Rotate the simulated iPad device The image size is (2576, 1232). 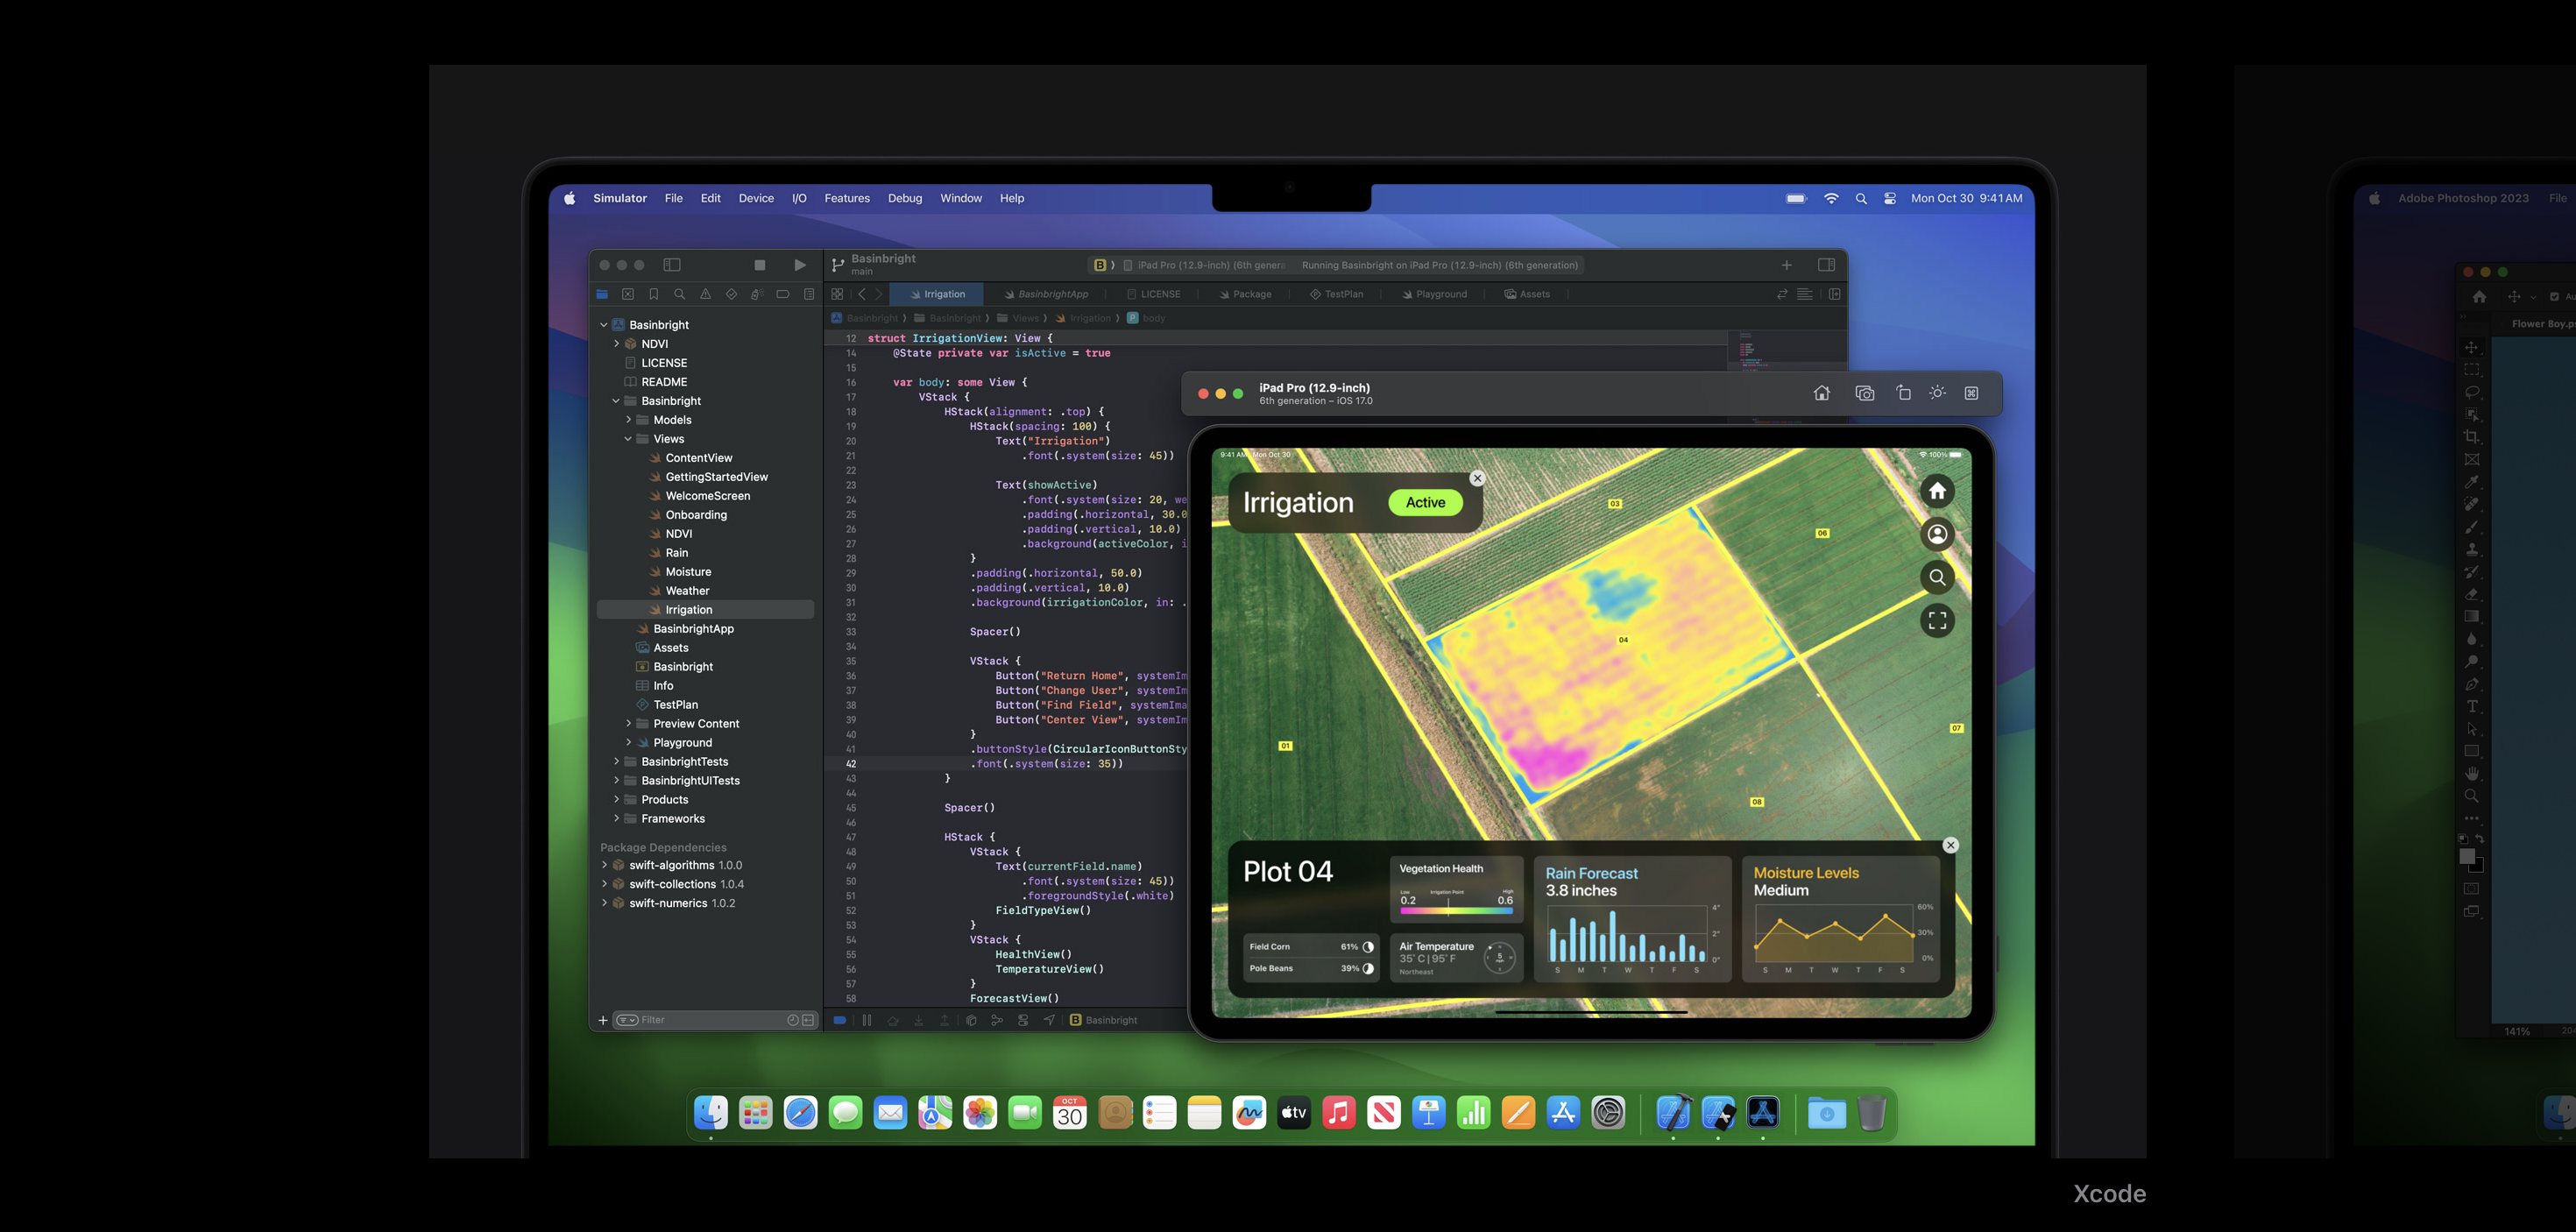[x=1903, y=393]
